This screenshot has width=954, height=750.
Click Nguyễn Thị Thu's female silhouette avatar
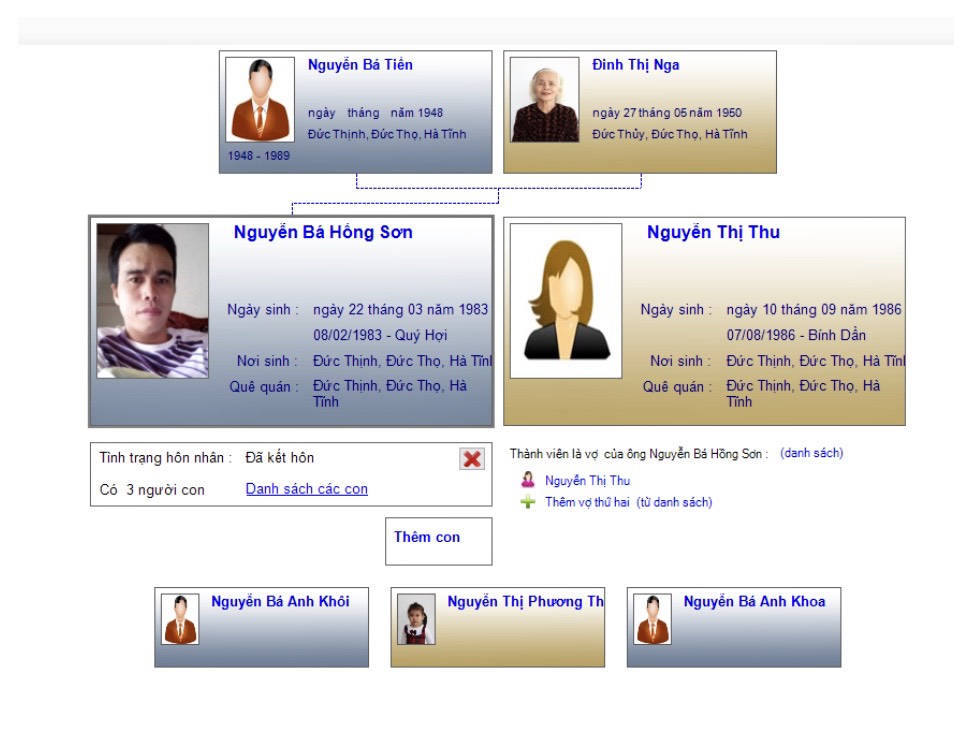pos(566,300)
